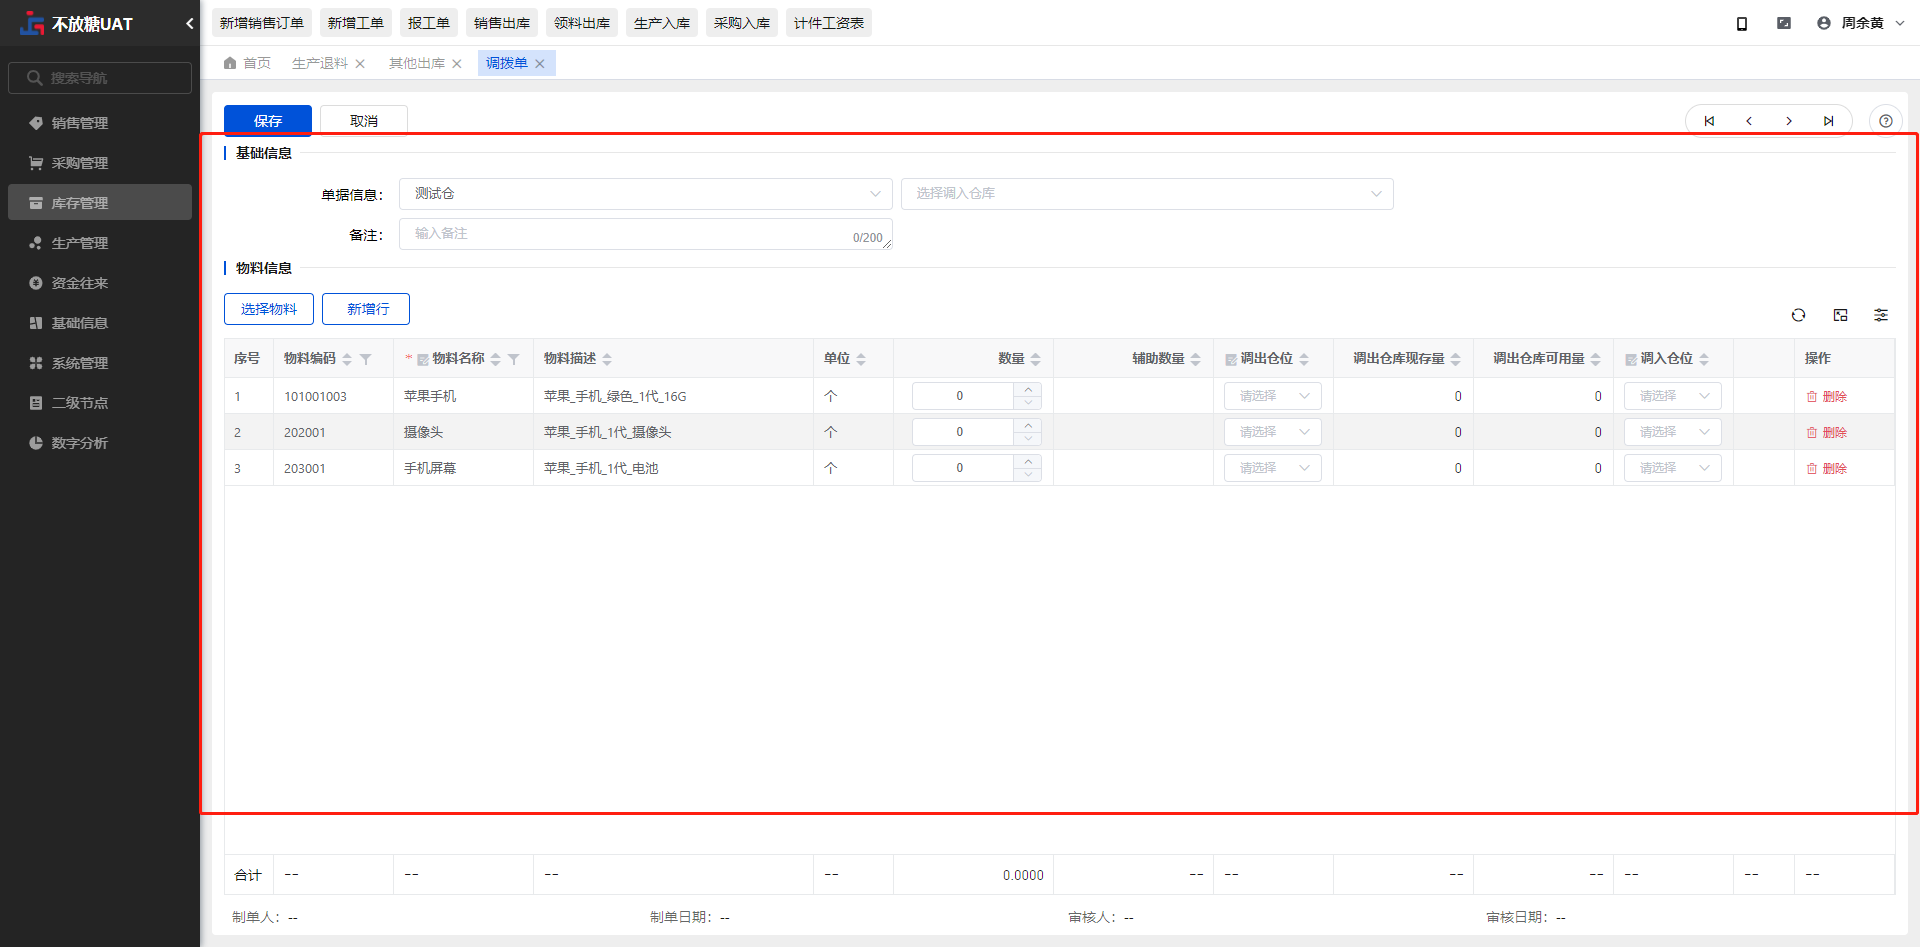Delete row 3 手机屏幕
This screenshot has width=1920, height=947.
pyautogui.click(x=1826, y=469)
